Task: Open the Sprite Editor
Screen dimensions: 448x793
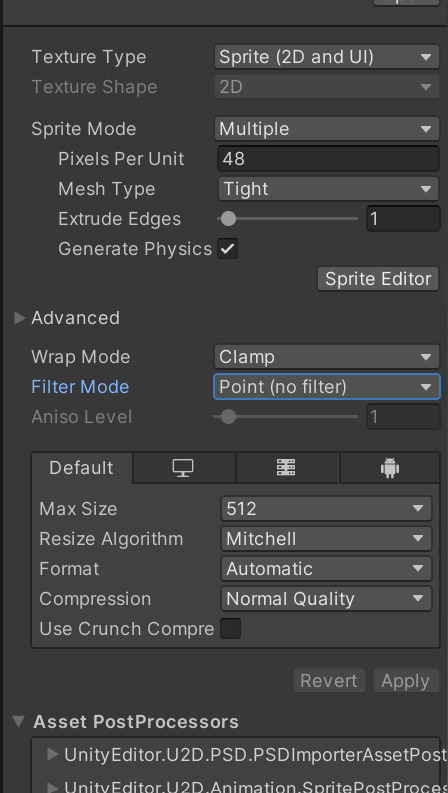Action: 378,279
